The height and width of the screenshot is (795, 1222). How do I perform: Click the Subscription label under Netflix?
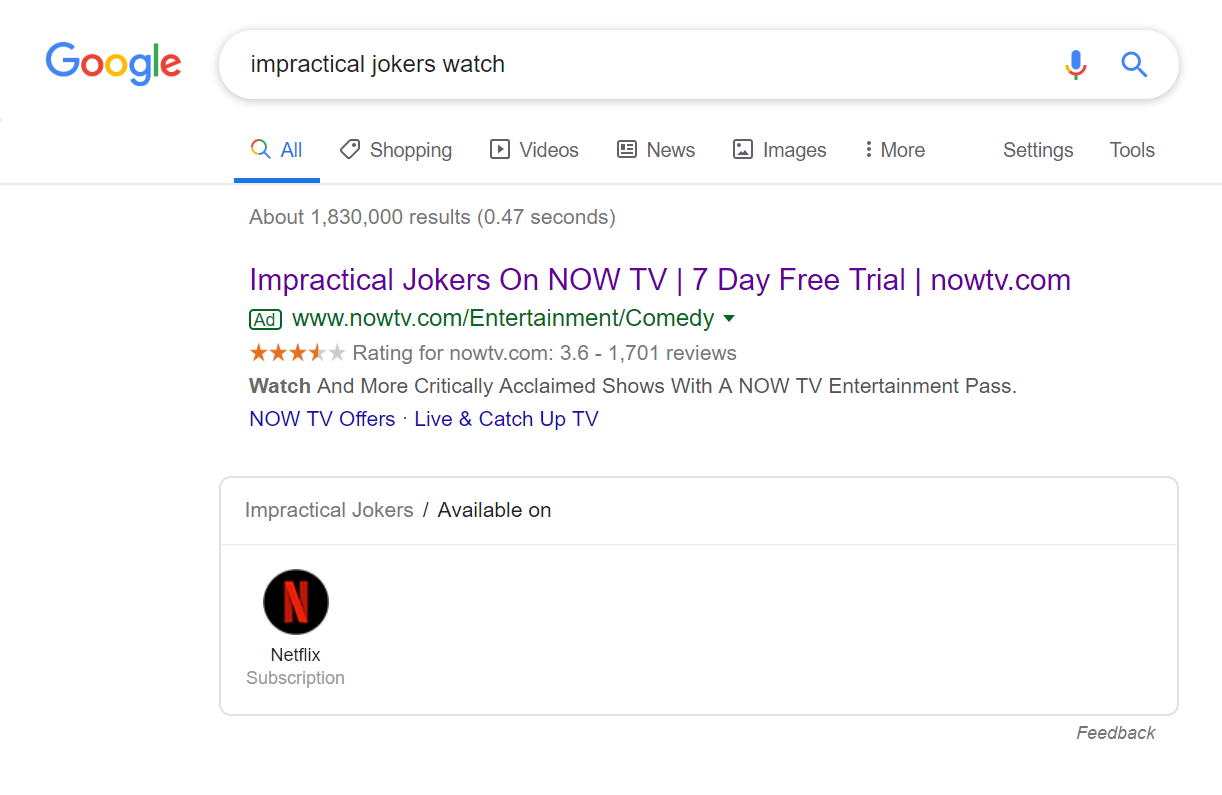click(x=296, y=678)
